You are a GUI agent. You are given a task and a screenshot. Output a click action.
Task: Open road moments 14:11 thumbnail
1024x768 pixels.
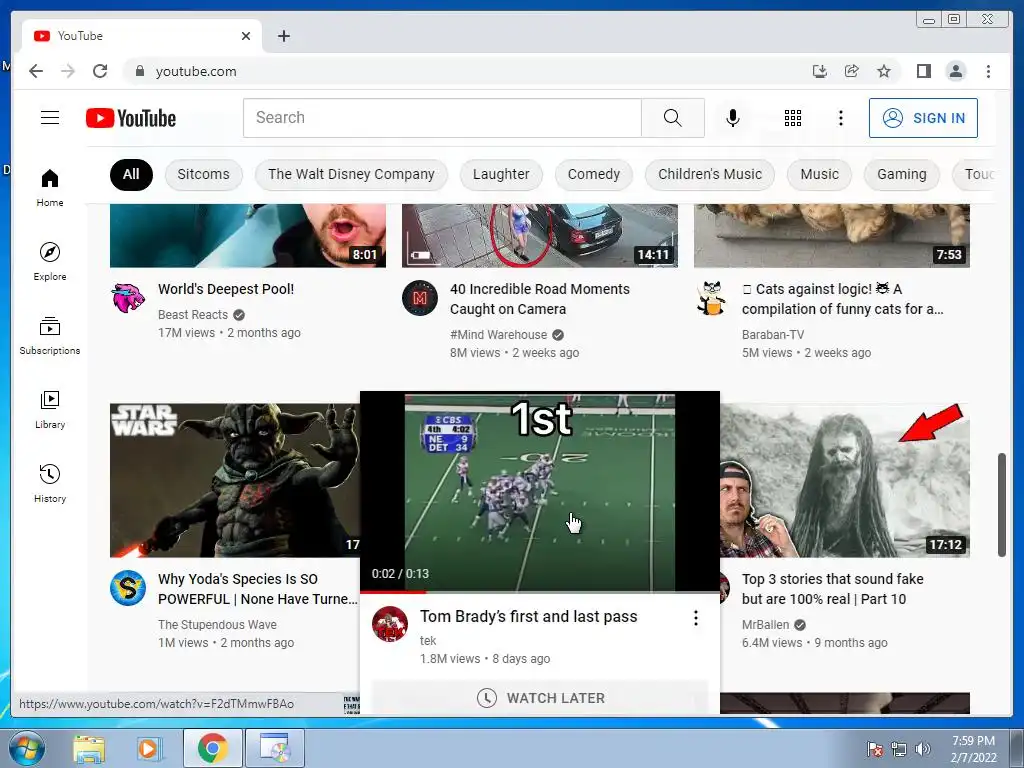pyautogui.click(x=539, y=236)
